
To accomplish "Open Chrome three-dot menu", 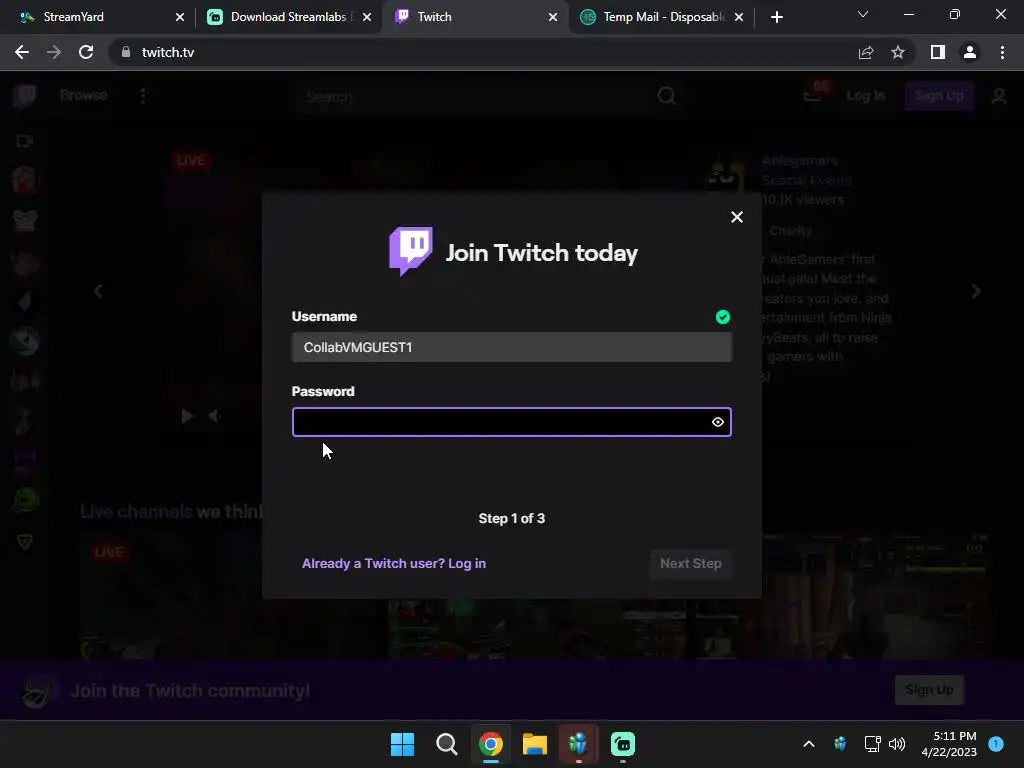I will [1002, 52].
